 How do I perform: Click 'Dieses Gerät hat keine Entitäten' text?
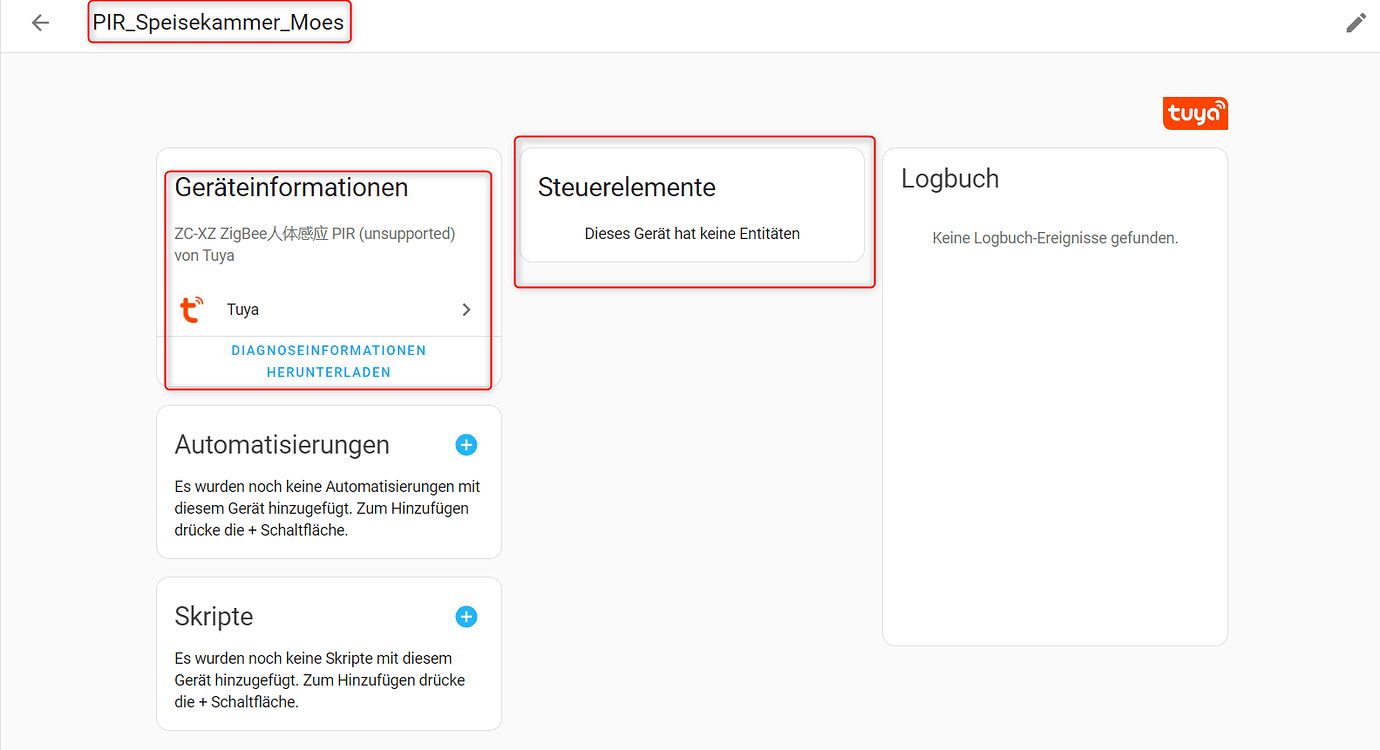tap(692, 234)
